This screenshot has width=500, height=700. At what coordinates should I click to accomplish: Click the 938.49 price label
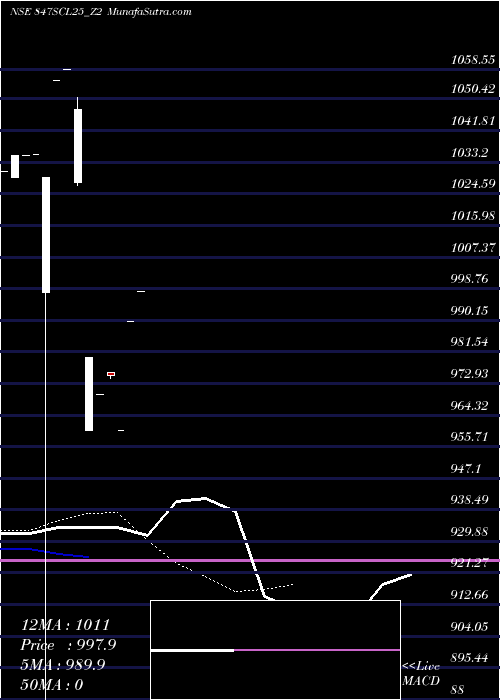(469, 500)
